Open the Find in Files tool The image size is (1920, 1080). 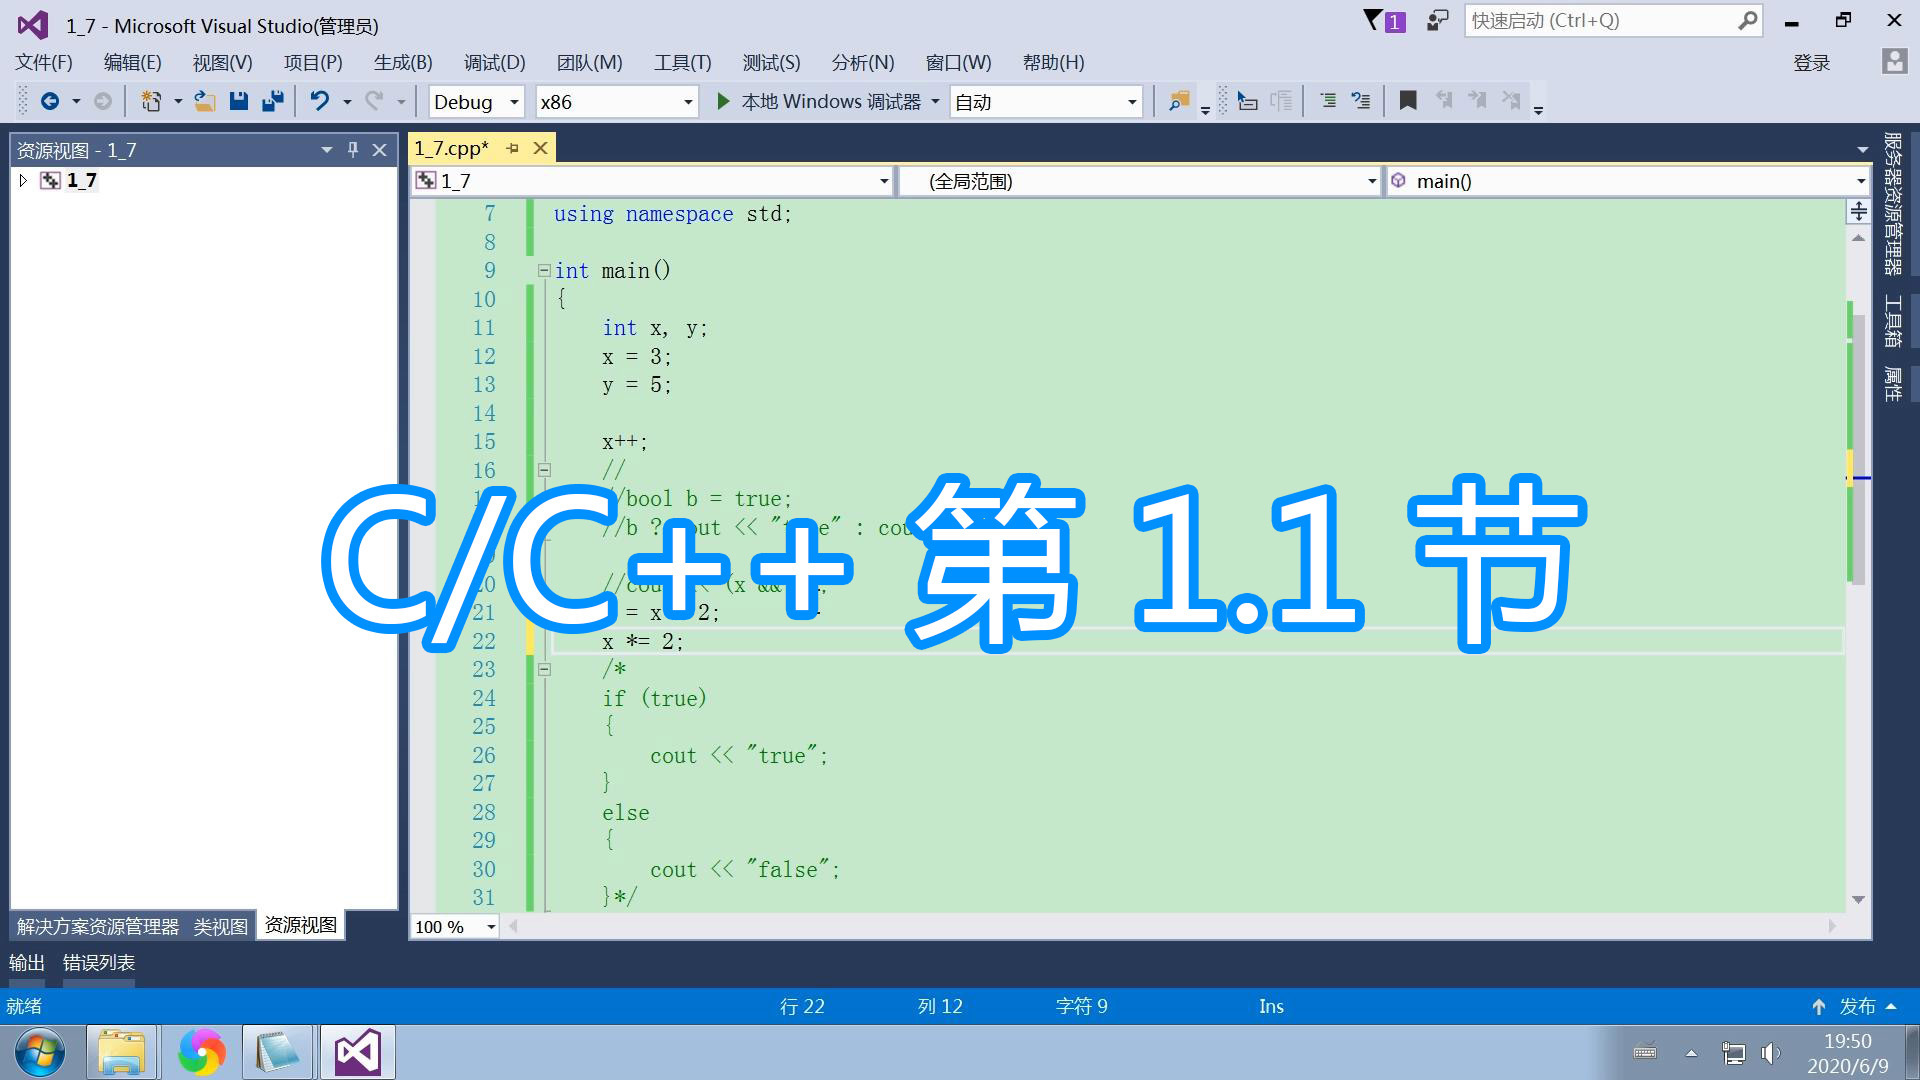point(1178,101)
